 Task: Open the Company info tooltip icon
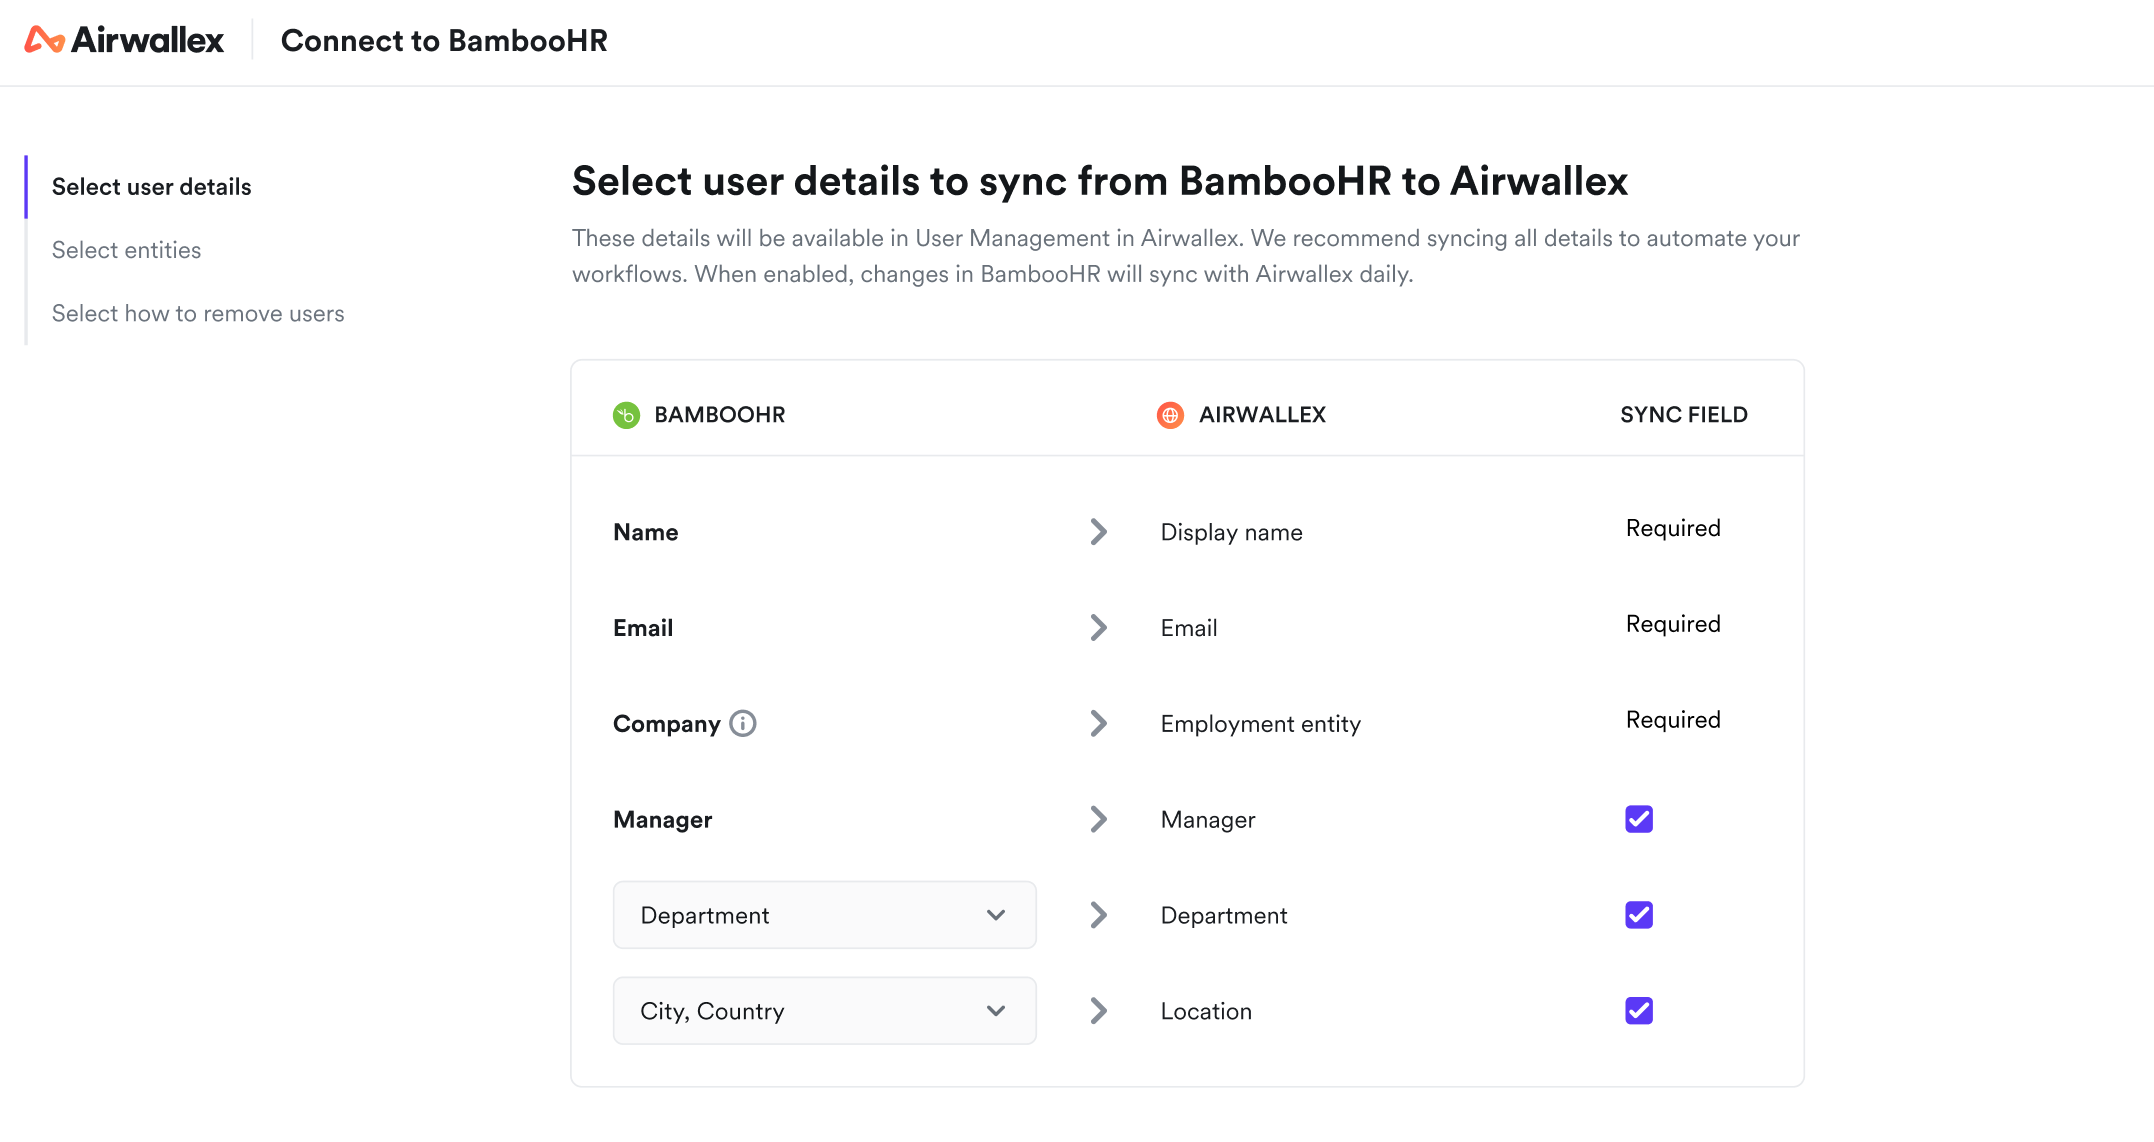coord(743,723)
